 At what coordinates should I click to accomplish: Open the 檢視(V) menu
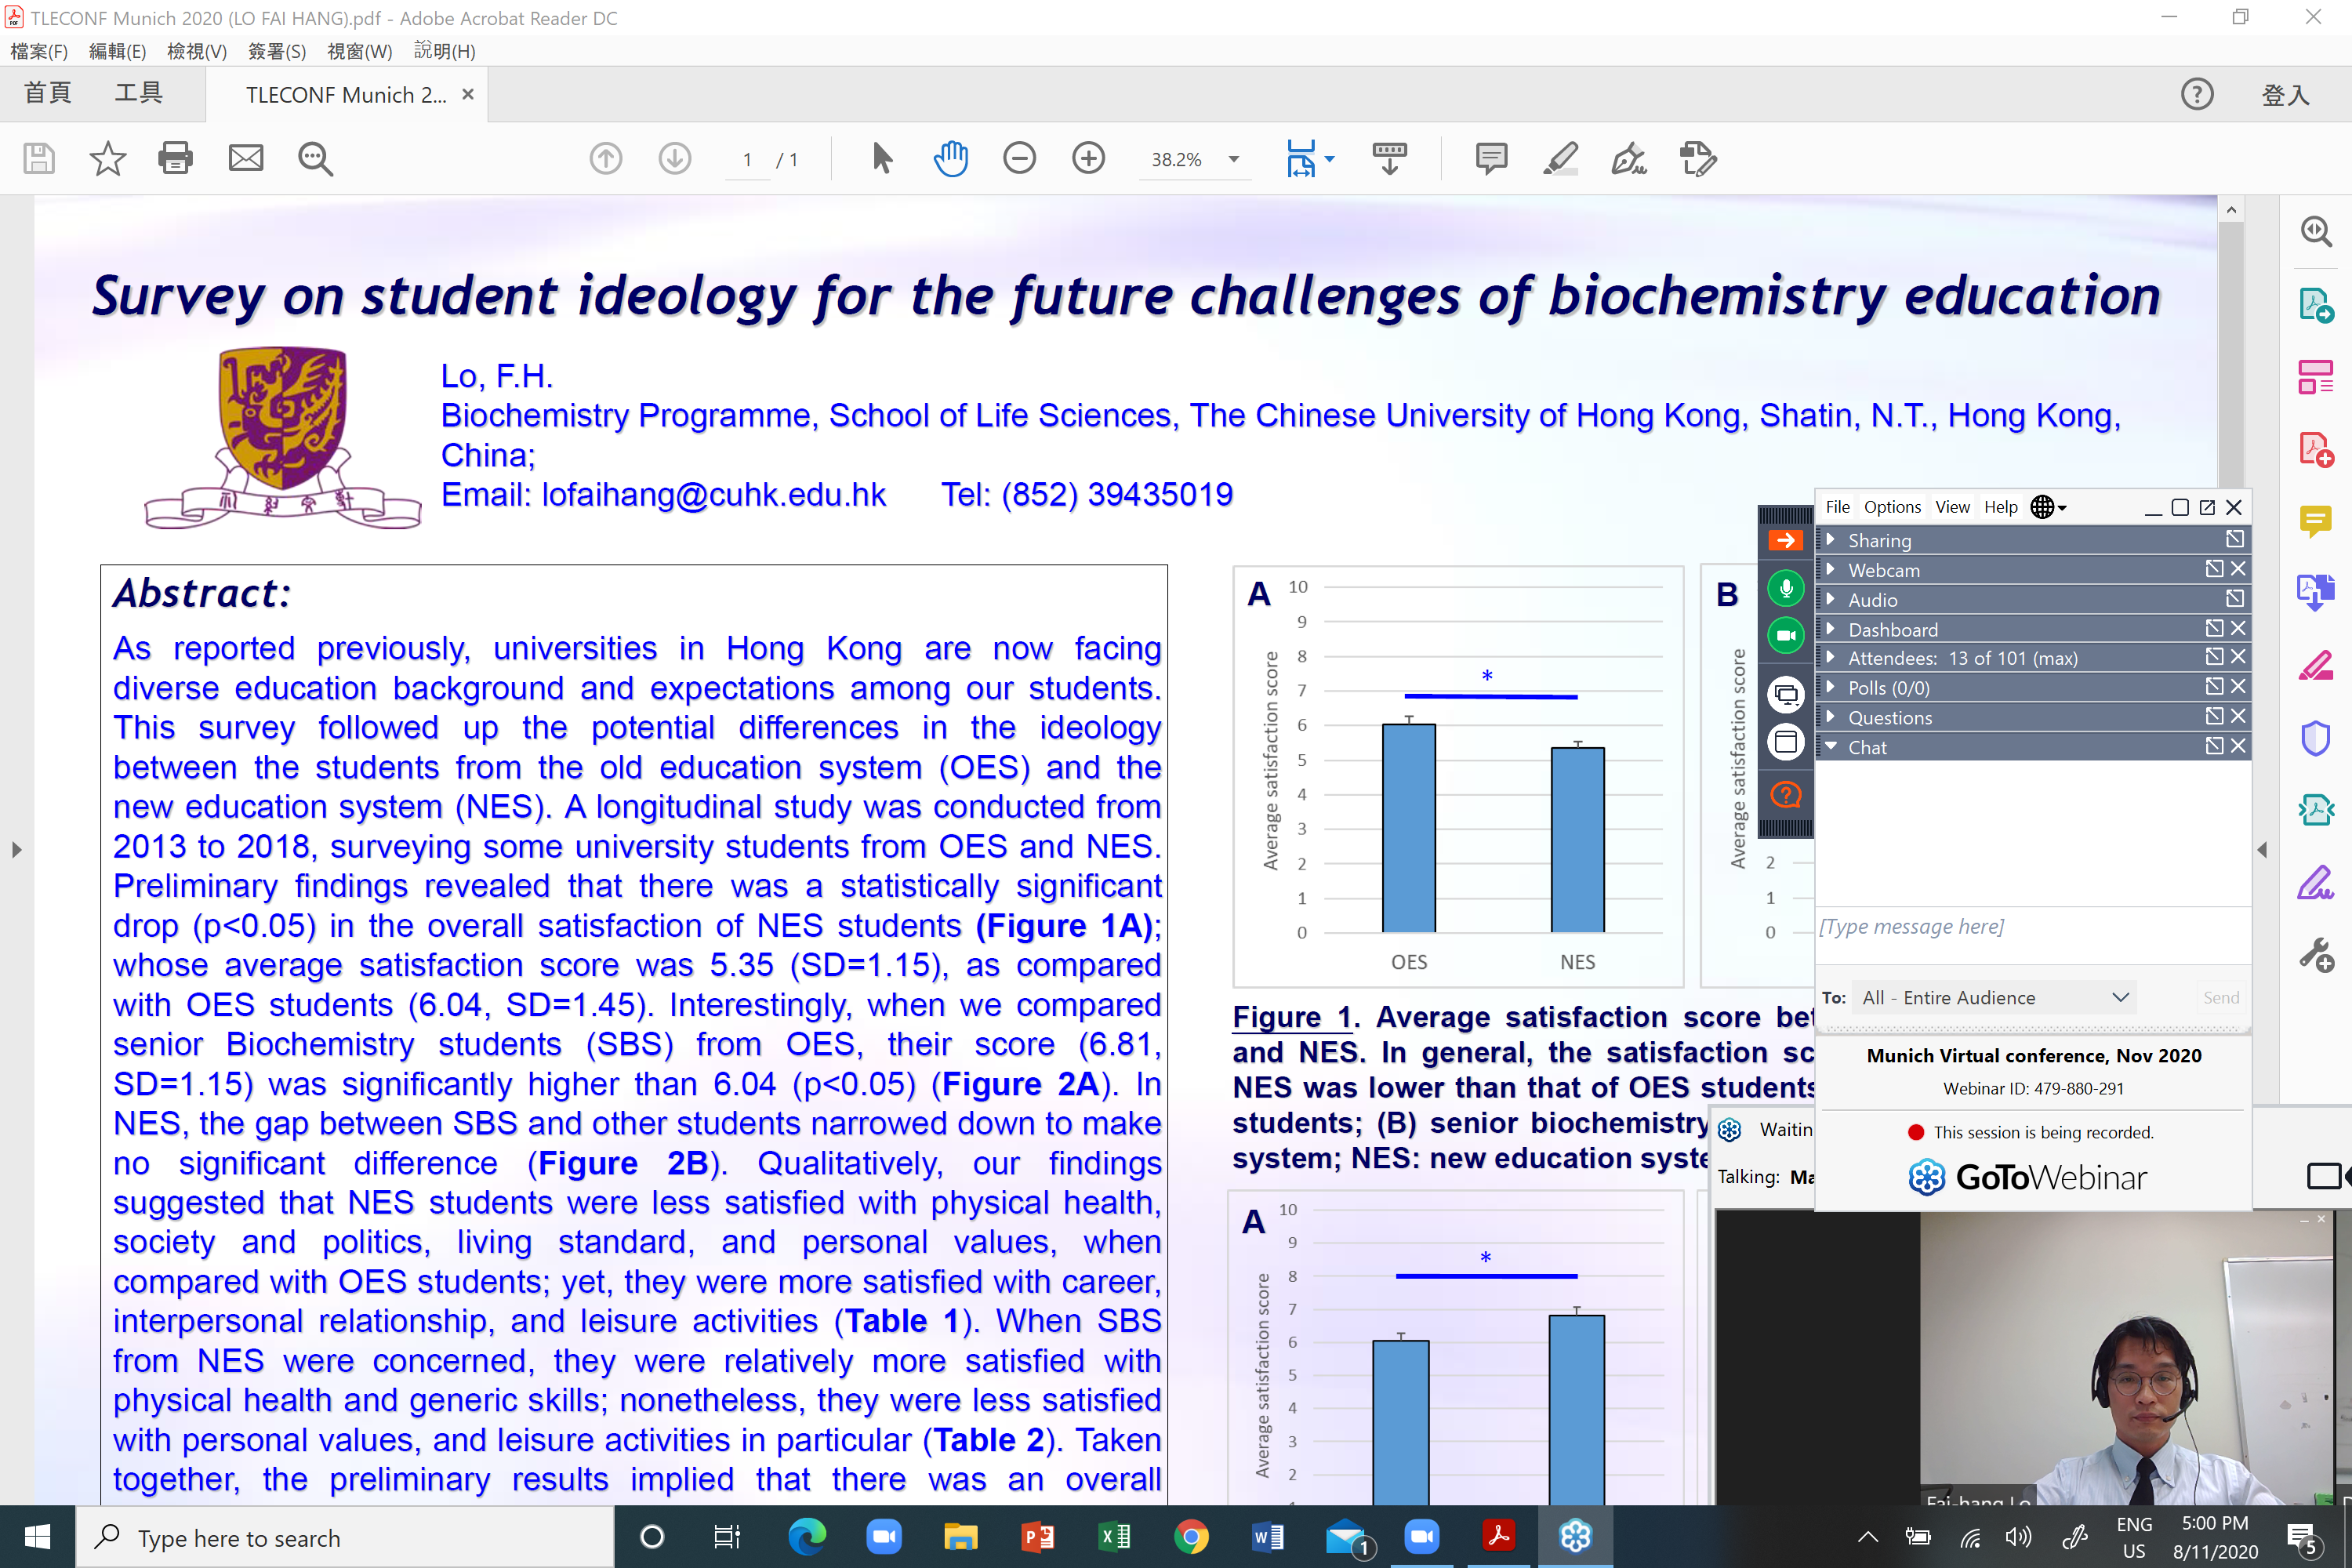196,51
